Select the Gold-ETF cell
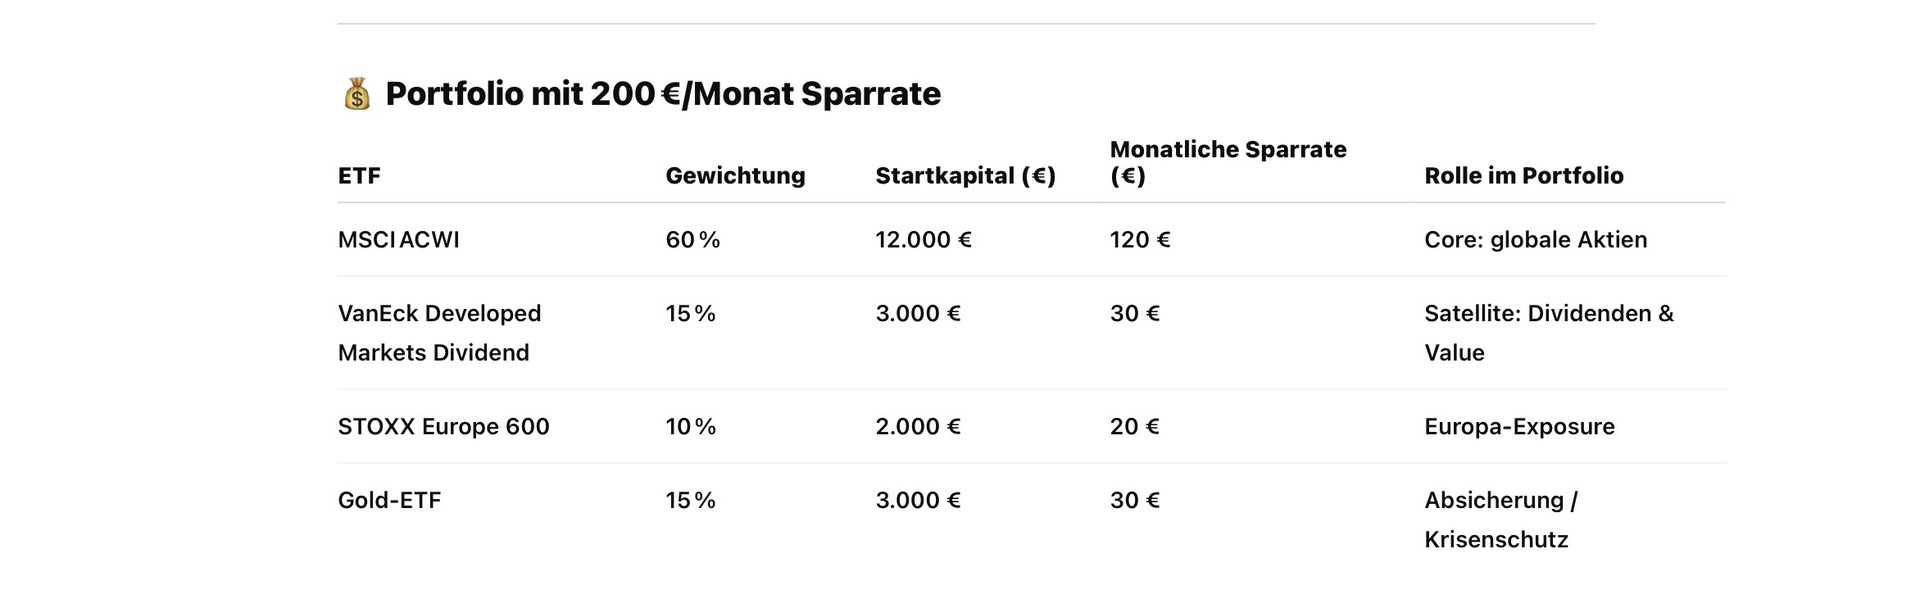This screenshot has height=599, width=1920. pyautogui.click(x=389, y=501)
